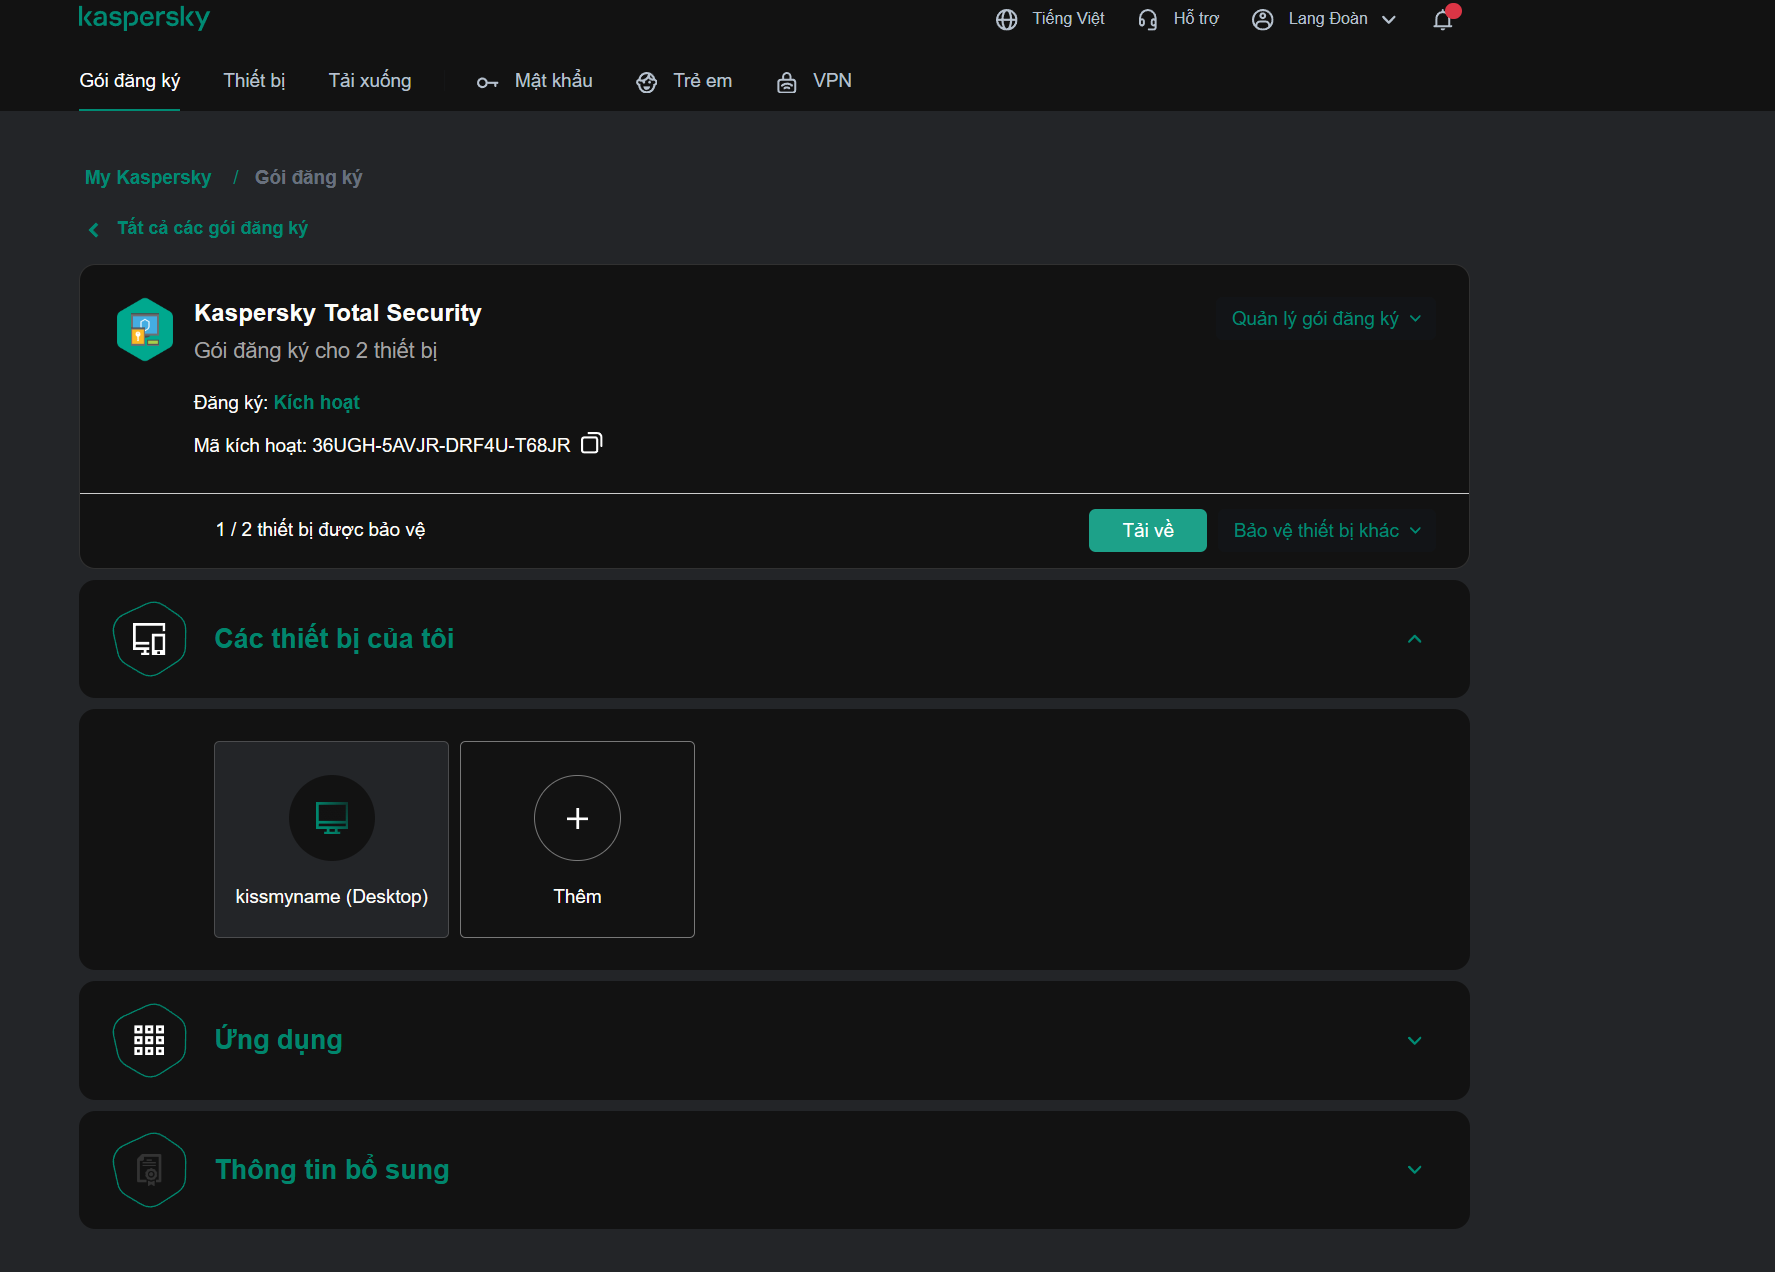Click the Các thiết bị của tôi heading
The image size is (1775, 1272).
coord(334,639)
